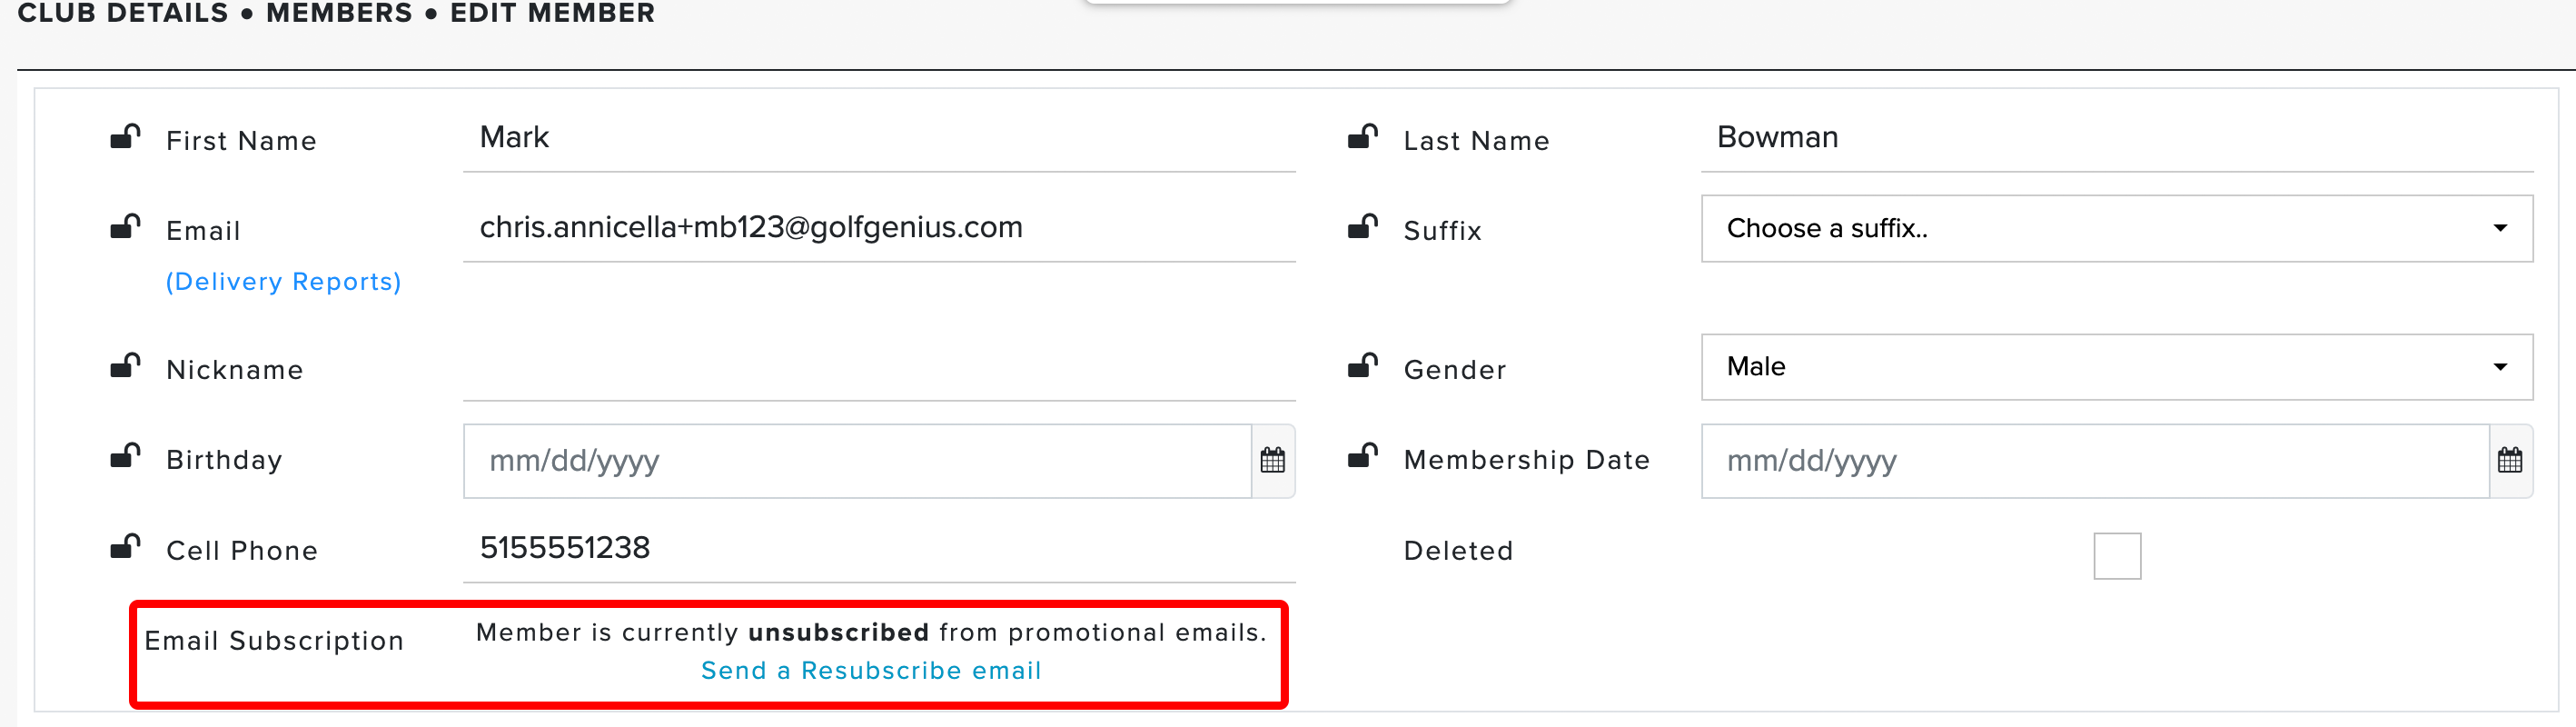Click into the Email address field
2576x727 pixels.
tap(878, 228)
